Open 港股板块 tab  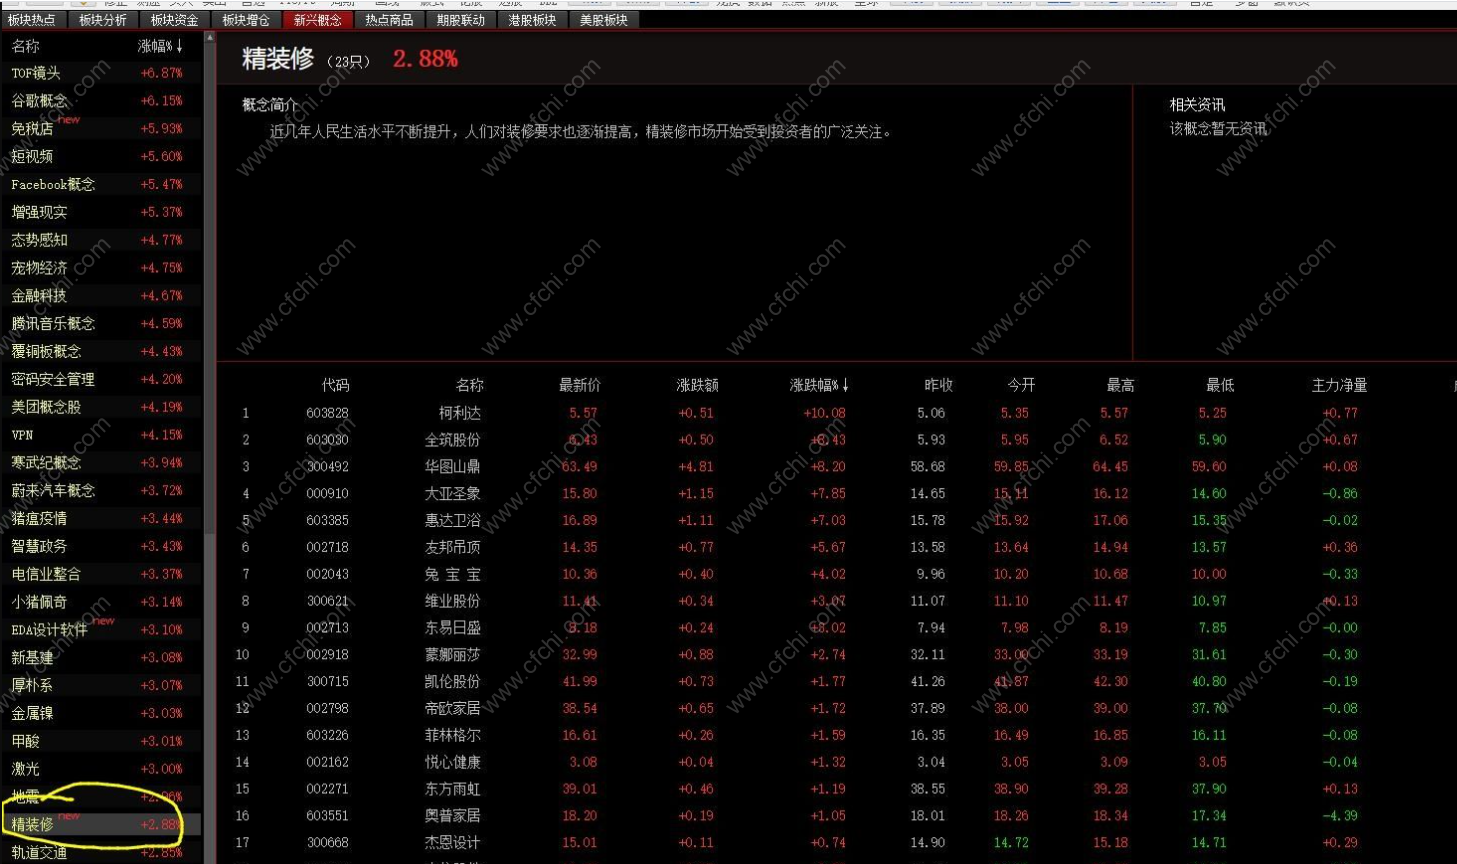(532, 20)
